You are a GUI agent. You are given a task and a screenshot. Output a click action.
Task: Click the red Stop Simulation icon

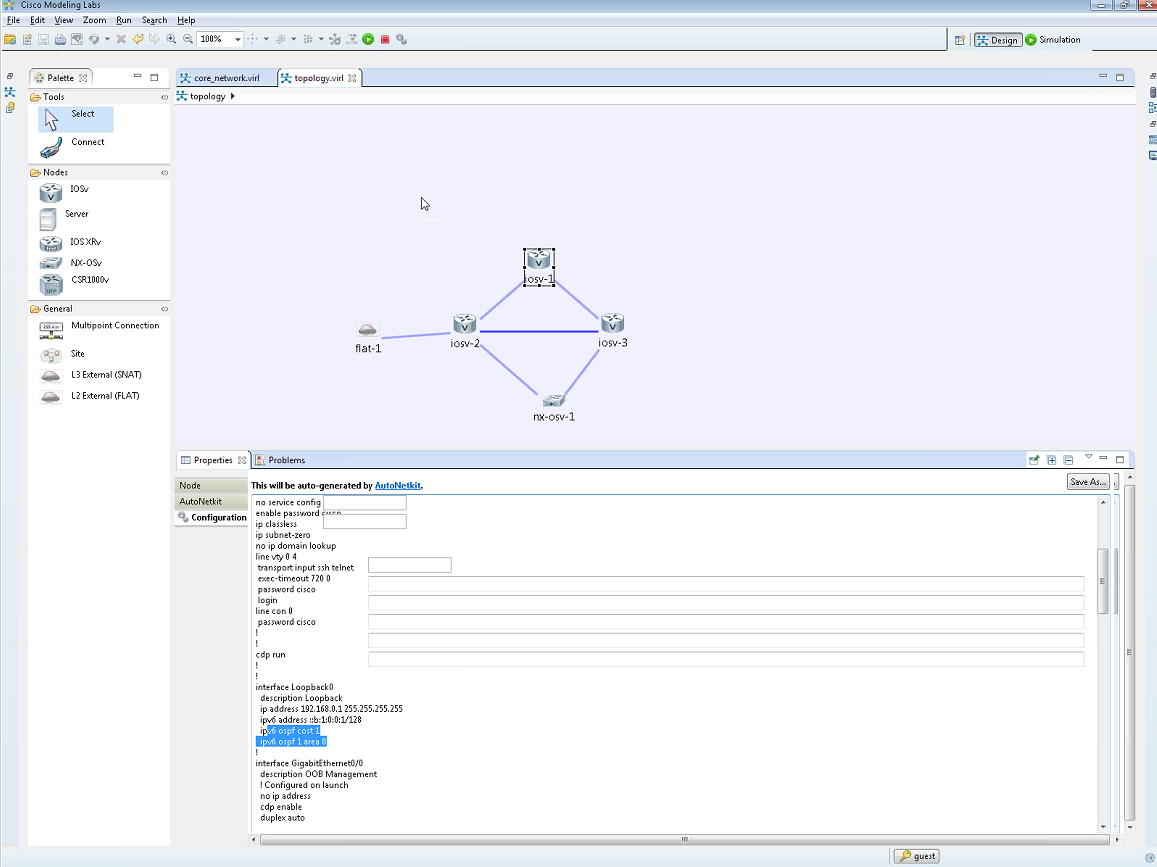pos(385,39)
